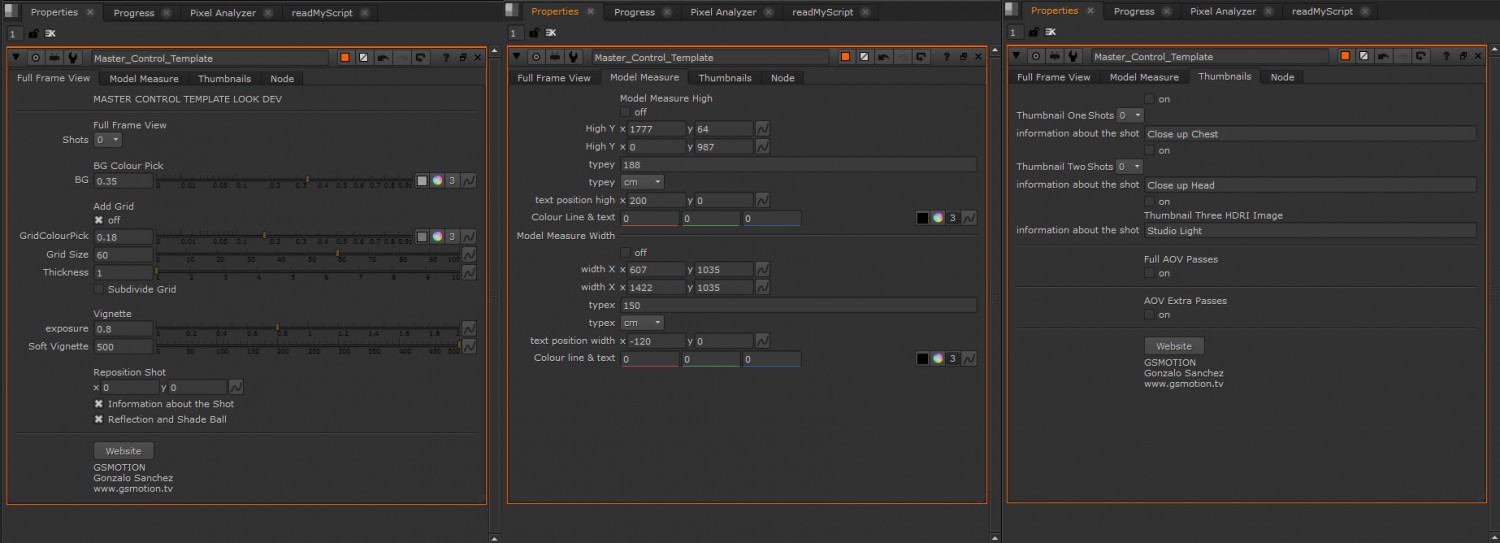
Task: Click the animation icon on the width X 607 row
Action: [762, 270]
